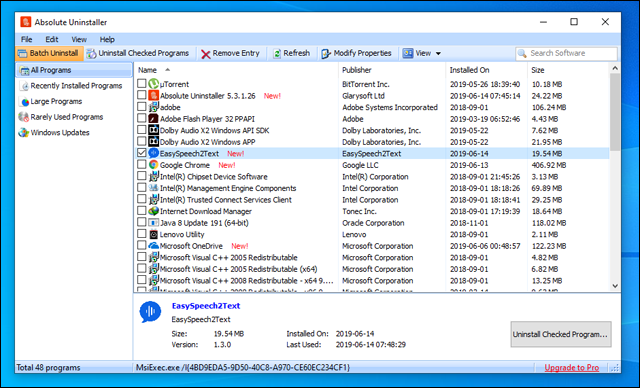Click the search magnifier icon
This screenshot has height=388, width=640.
point(522,53)
